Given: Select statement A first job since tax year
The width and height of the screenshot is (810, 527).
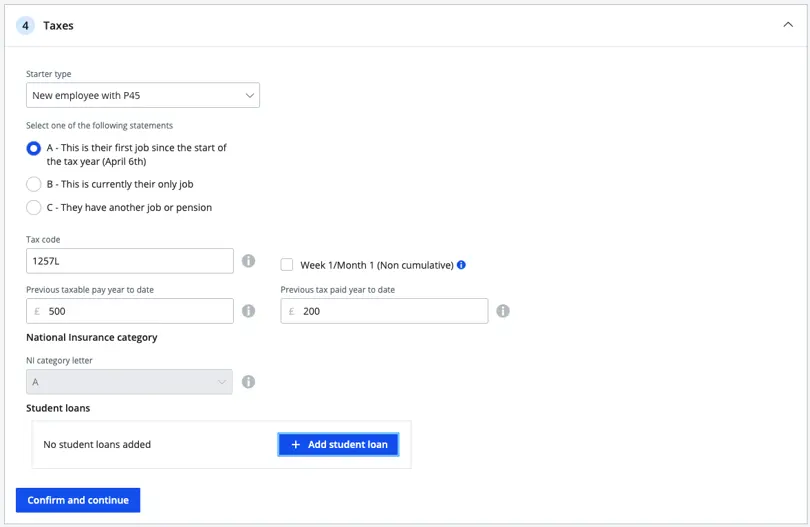Looking at the screenshot, I should tap(34, 148).
